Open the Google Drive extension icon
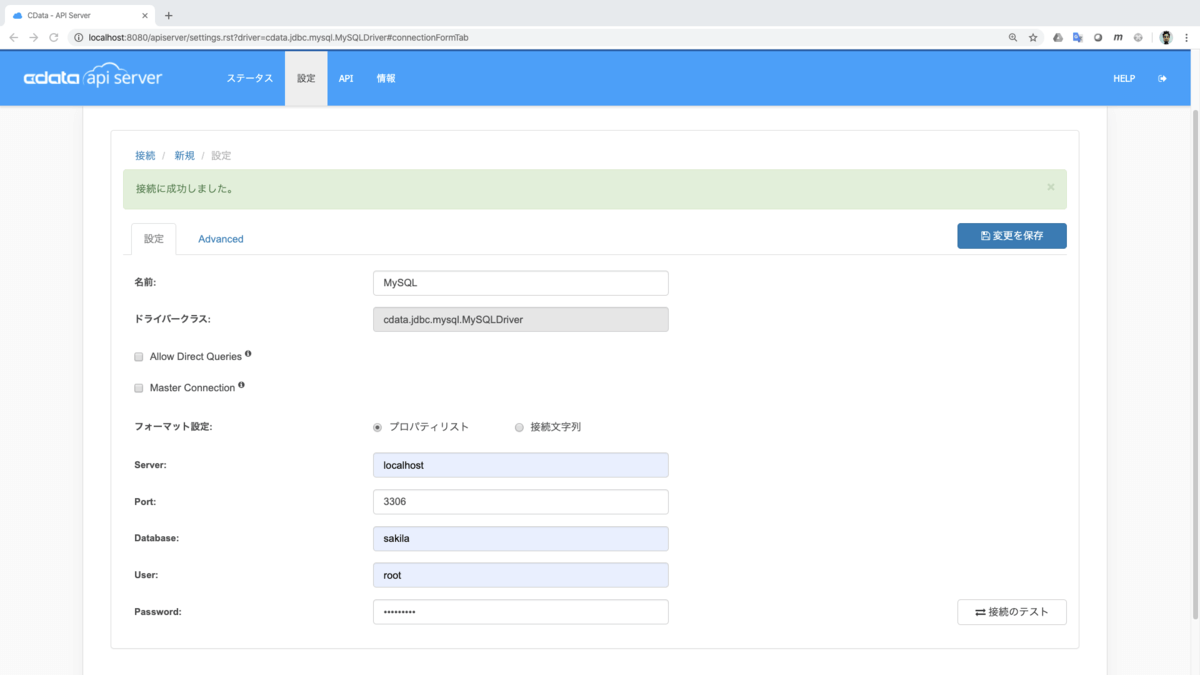Image resolution: width=1200 pixels, height=675 pixels. coord(1058,37)
